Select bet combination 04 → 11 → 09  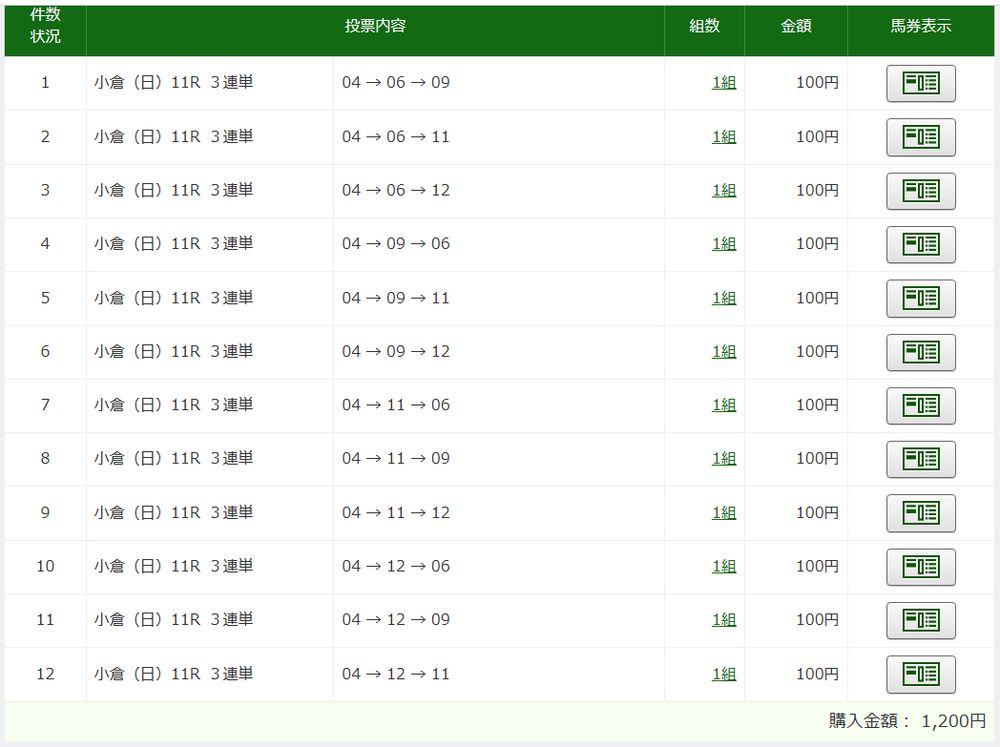(396, 459)
